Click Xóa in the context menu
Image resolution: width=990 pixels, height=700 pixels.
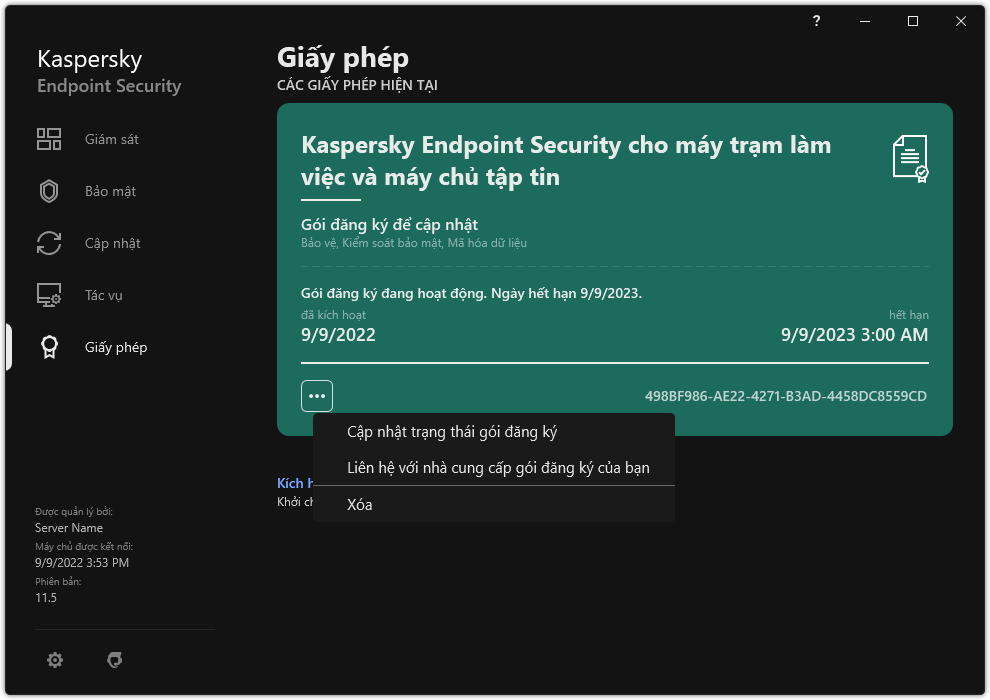coord(360,505)
